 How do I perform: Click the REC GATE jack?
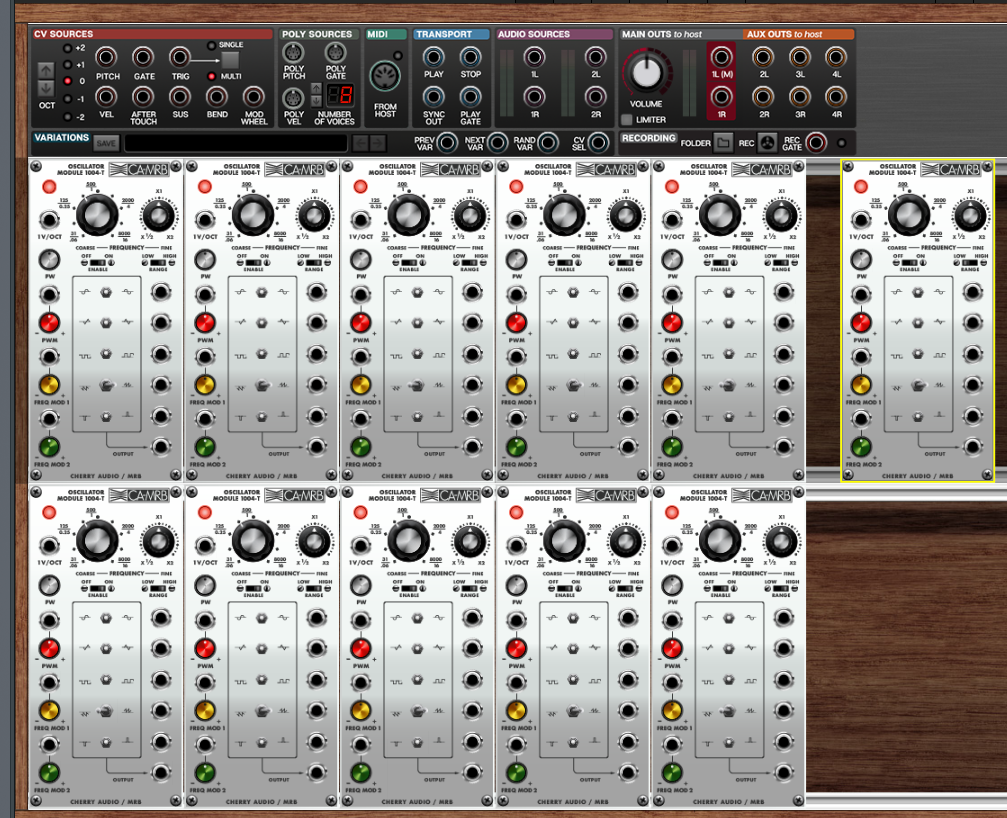coord(816,143)
